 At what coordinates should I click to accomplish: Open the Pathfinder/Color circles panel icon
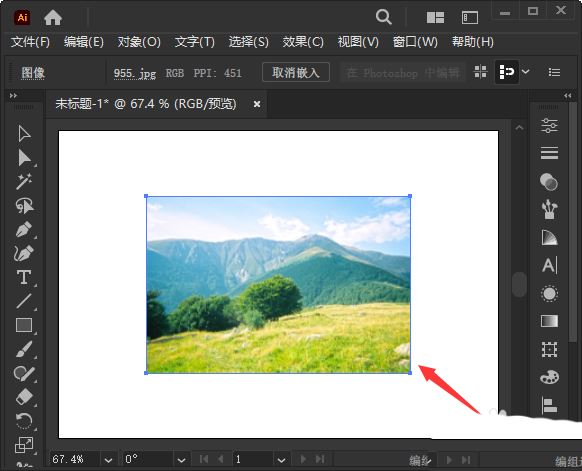tap(549, 182)
